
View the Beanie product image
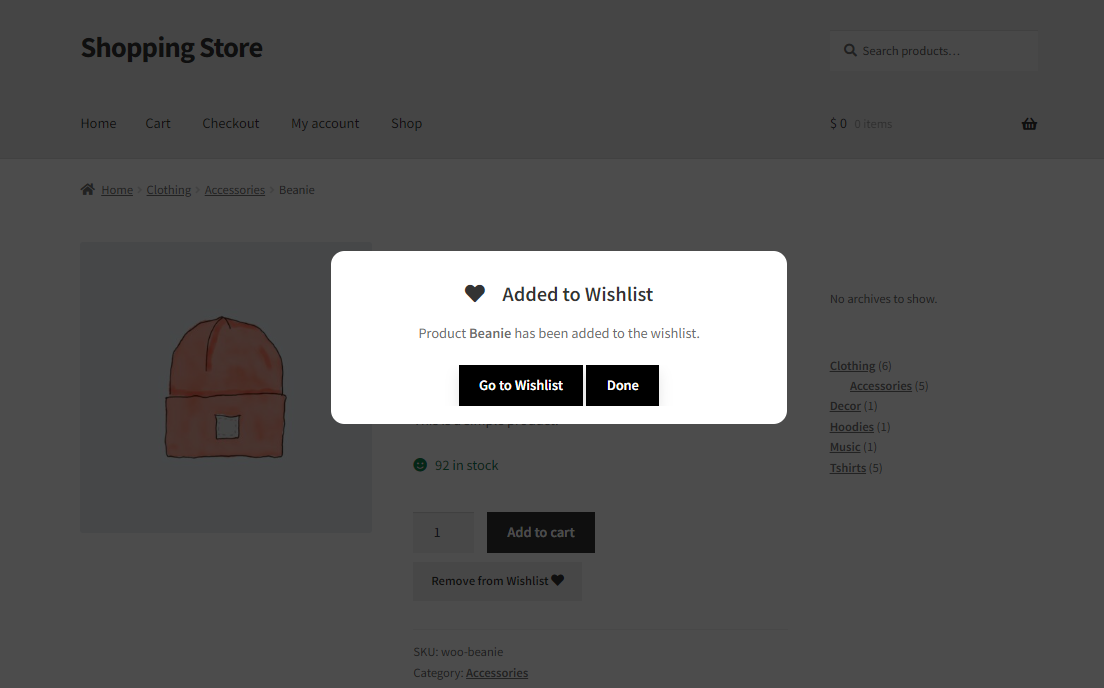coord(225,387)
